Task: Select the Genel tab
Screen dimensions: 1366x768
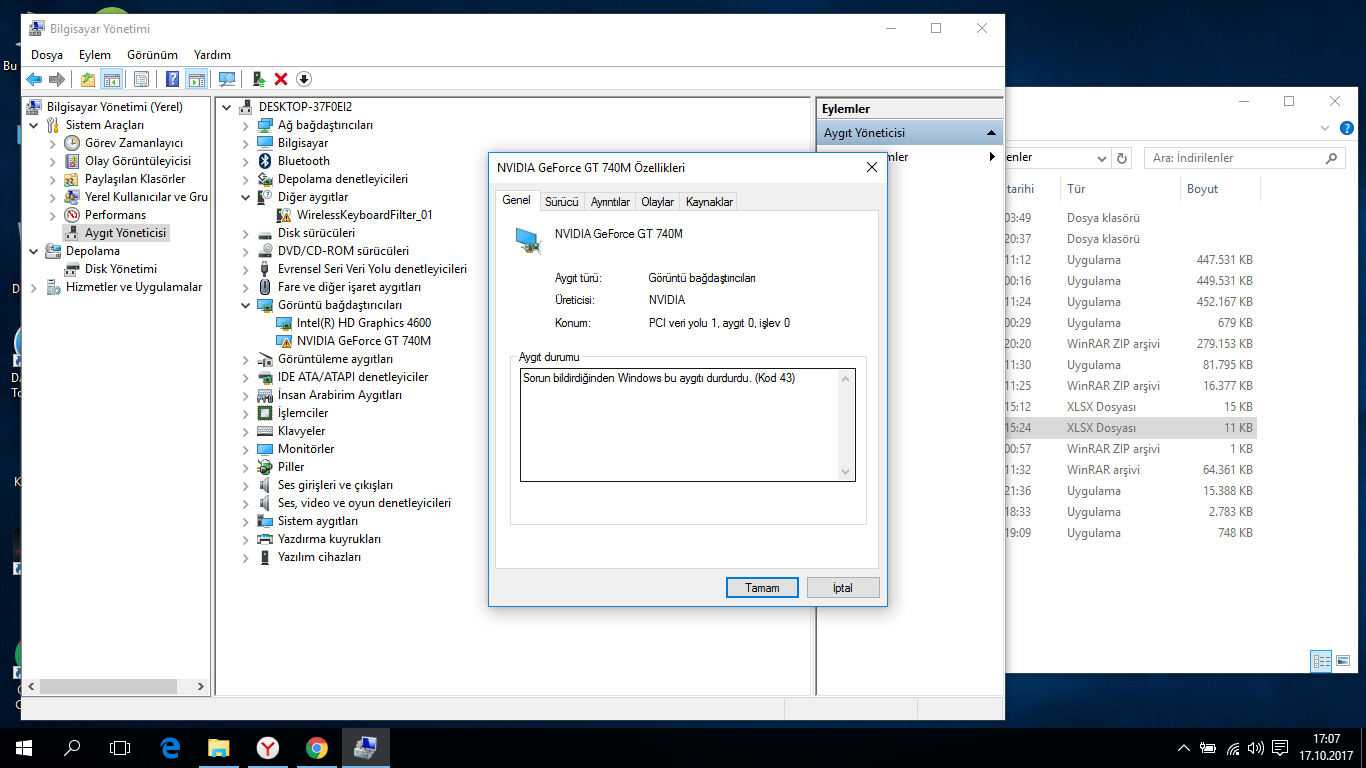Action: 516,200
